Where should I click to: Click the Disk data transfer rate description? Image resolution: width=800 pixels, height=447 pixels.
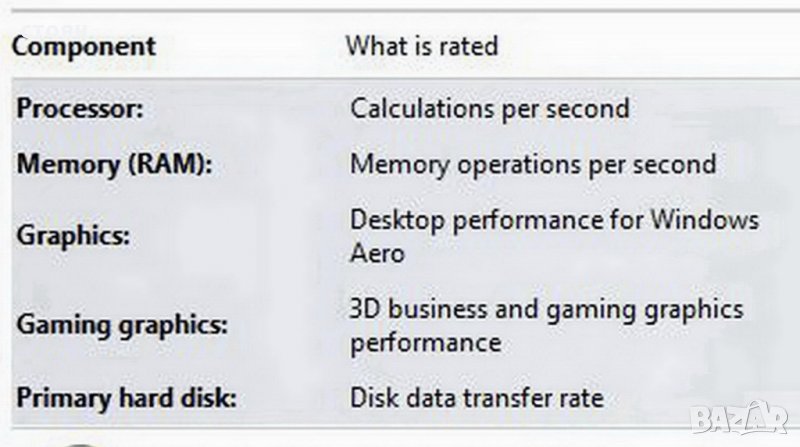click(476, 398)
